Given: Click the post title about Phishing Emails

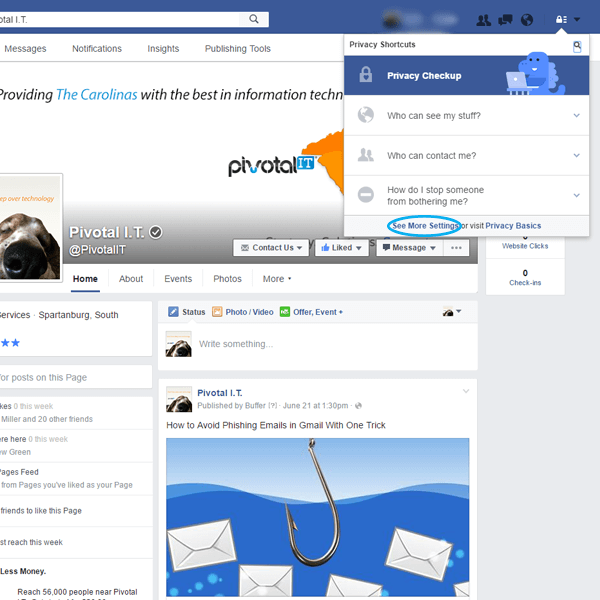Looking at the screenshot, I should click(x=276, y=425).
